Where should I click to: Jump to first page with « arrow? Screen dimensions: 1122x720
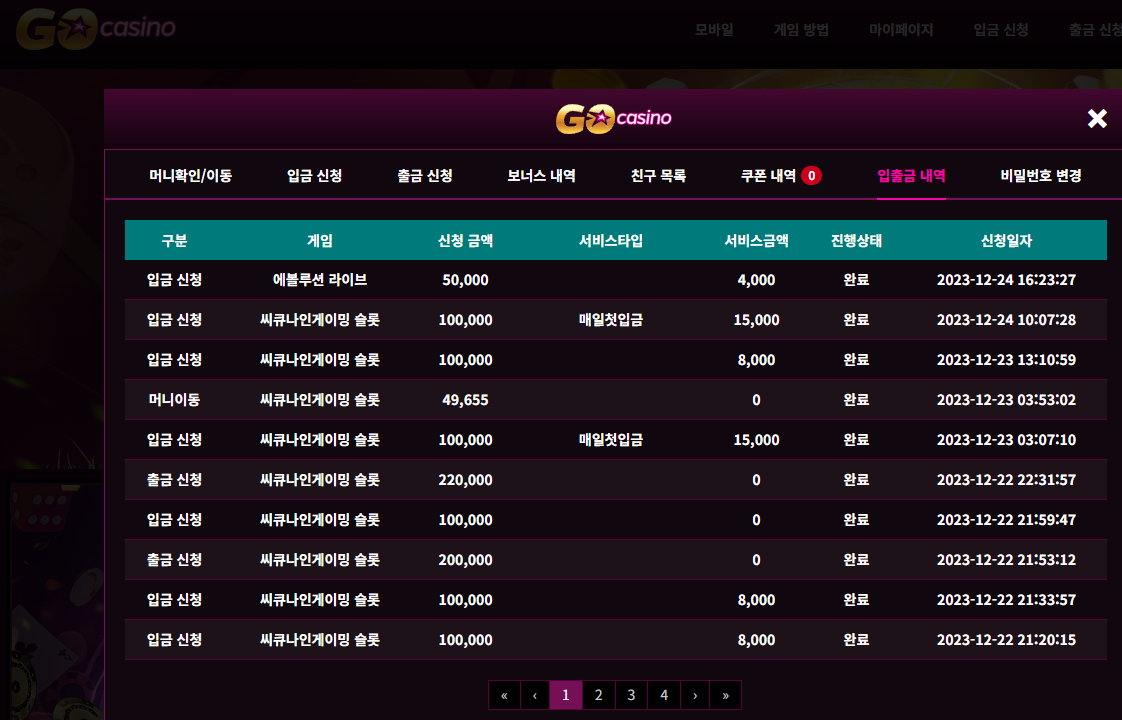(x=504, y=695)
